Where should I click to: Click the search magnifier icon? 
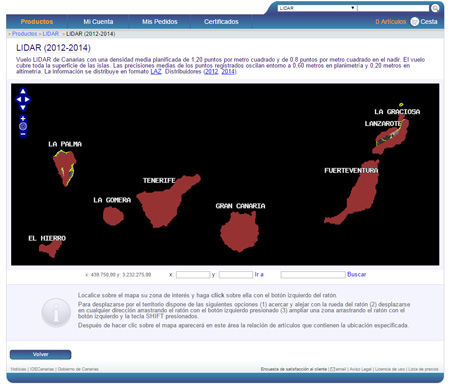pyautogui.click(x=435, y=8)
